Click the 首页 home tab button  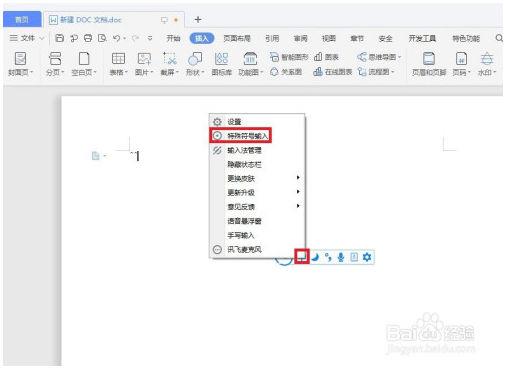pyautogui.click(x=22, y=19)
